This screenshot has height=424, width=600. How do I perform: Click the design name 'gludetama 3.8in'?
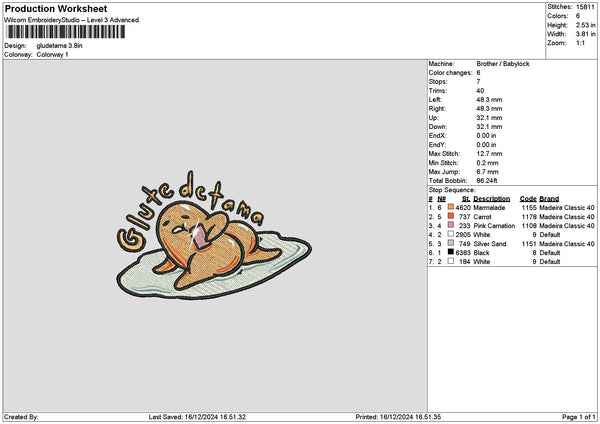coord(59,46)
